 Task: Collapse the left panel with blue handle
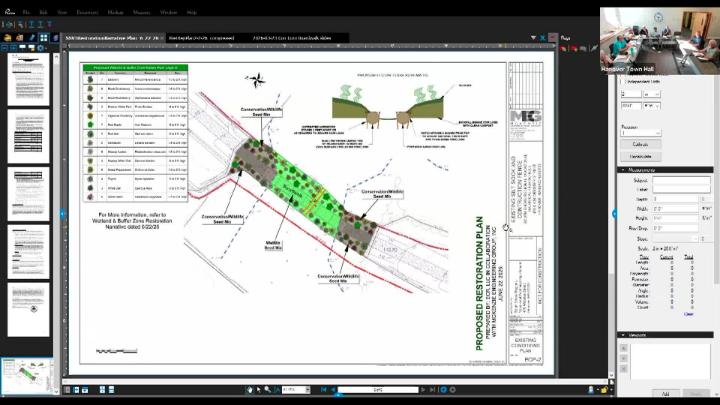[62, 214]
